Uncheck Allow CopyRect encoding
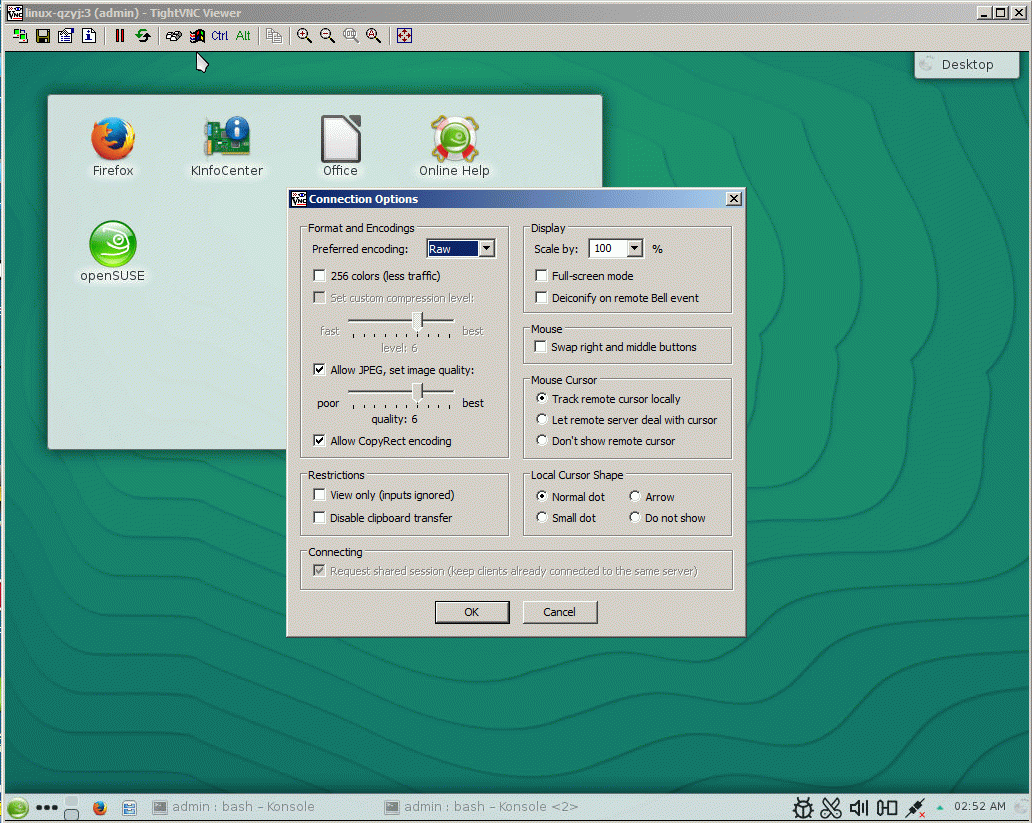Screen dimensions: 1032x823 click(x=319, y=440)
